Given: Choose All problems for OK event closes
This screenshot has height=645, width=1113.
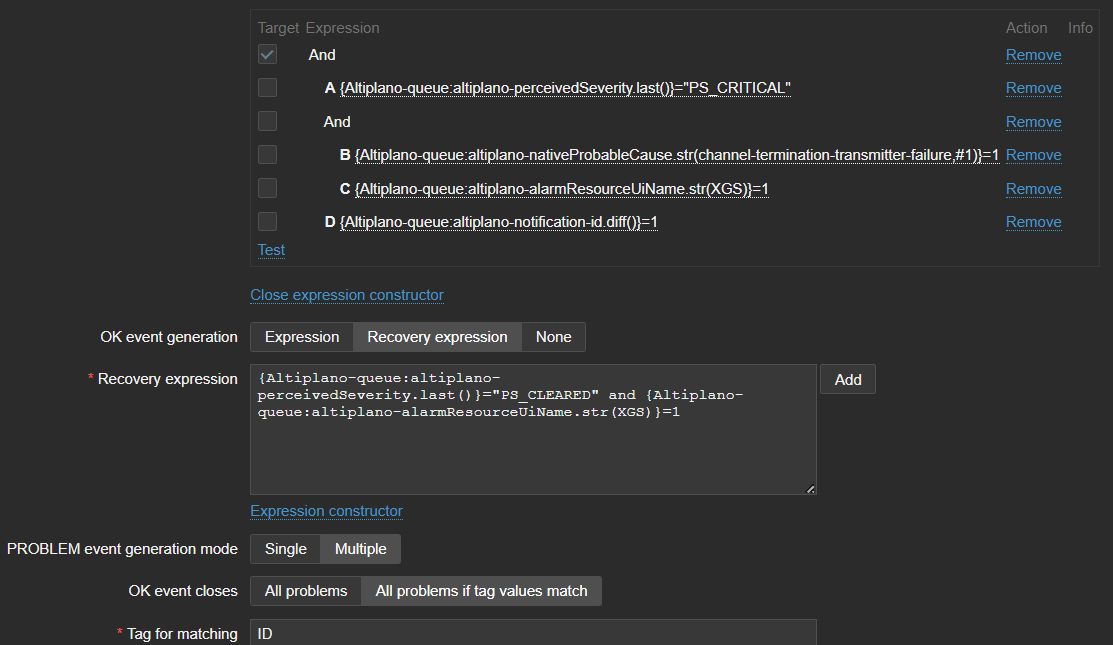Looking at the screenshot, I should pyautogui.click(x=305, y=591).
